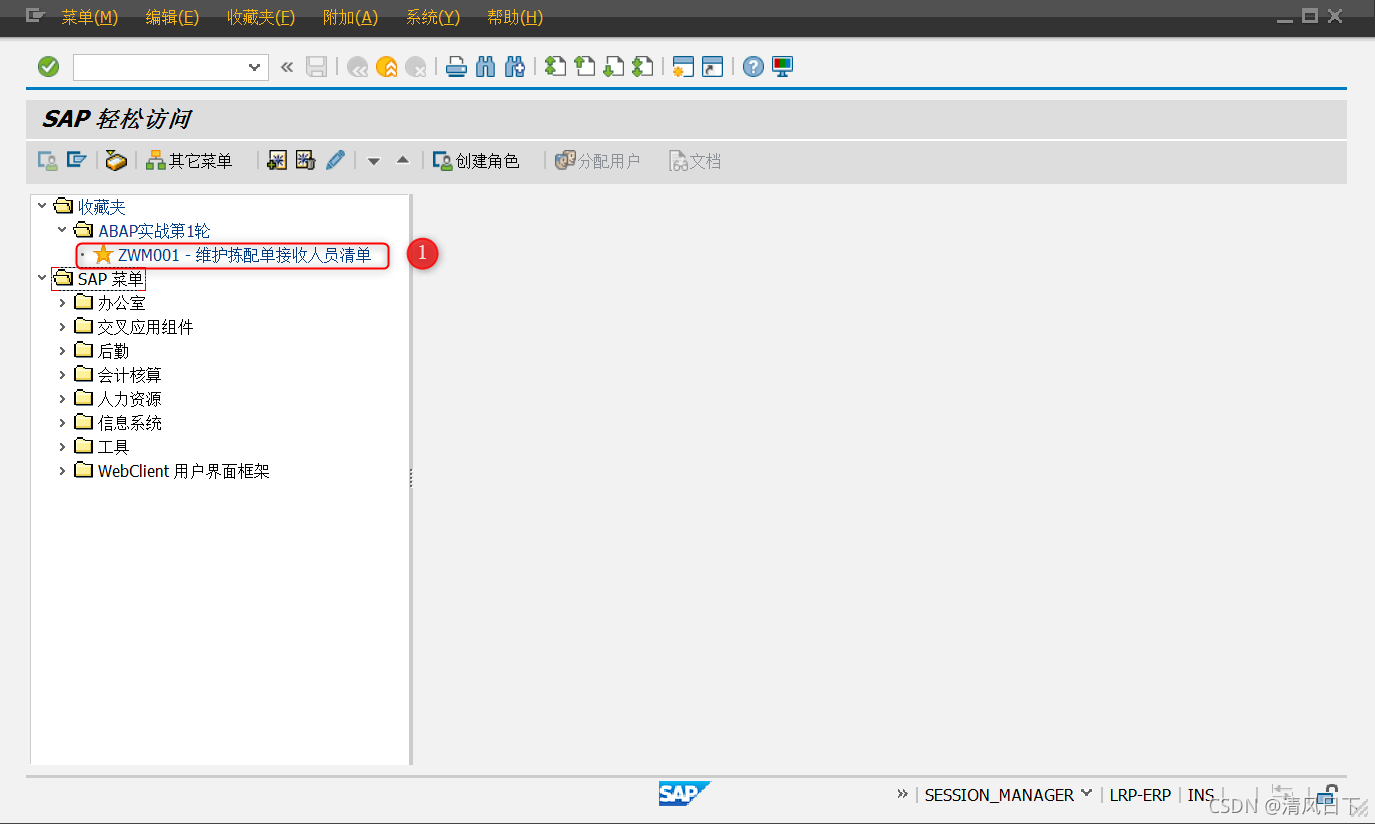Open the blue Help question-mark icon
Screen dimensions: 1375x824
753,67
